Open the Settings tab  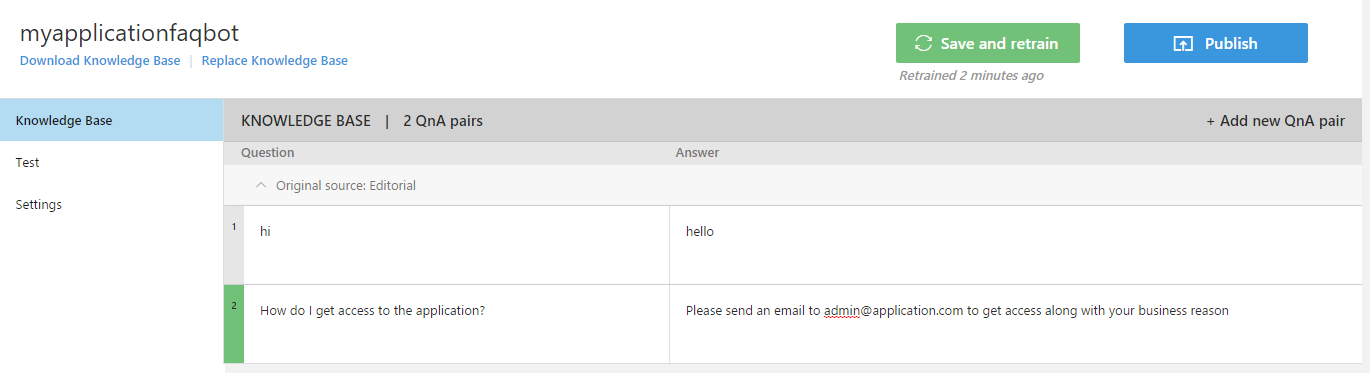[x=112, y=204]
